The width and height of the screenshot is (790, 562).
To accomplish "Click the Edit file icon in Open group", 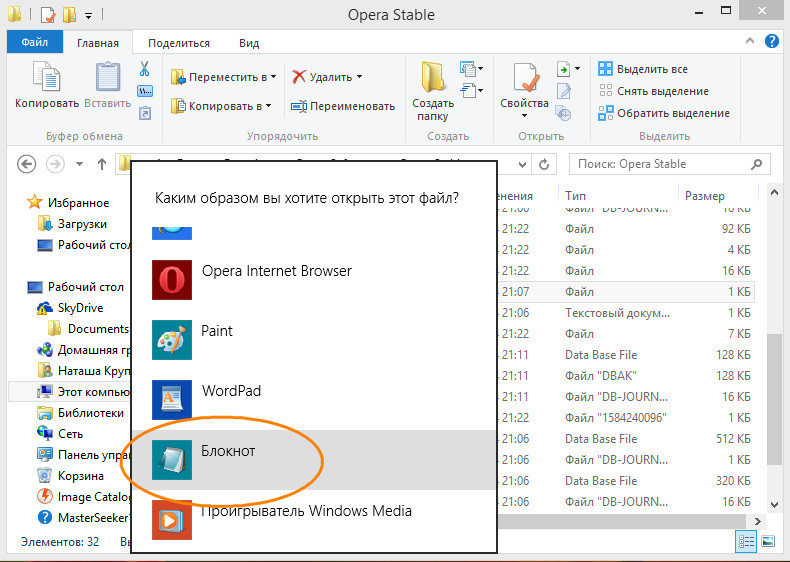I will (x=563, y=91).
